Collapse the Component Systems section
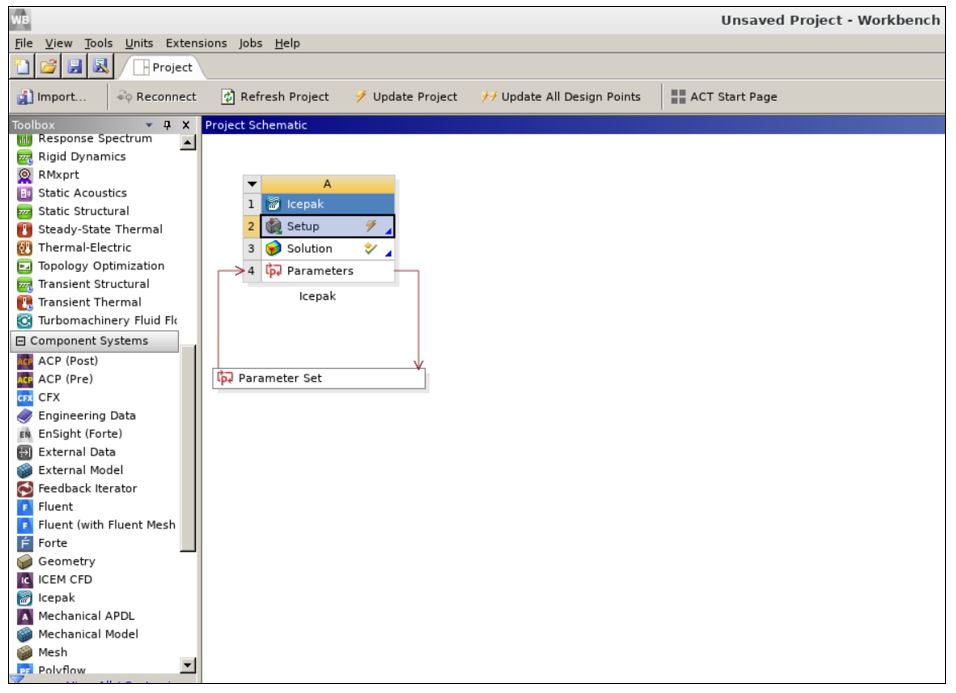This screenshot has width=956, height=693. click(x=21, y=341)
